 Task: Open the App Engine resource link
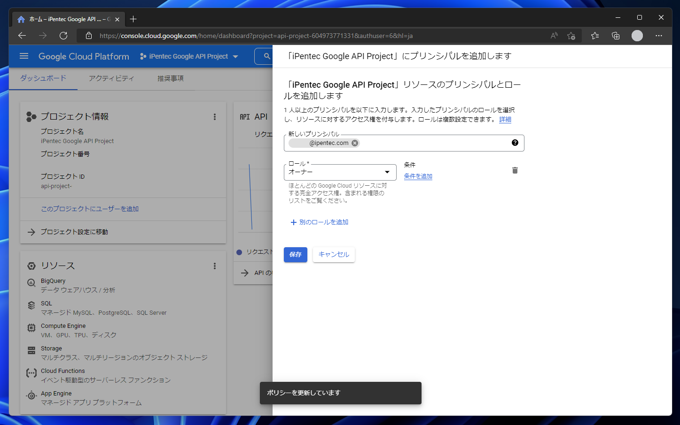point(56,394)
